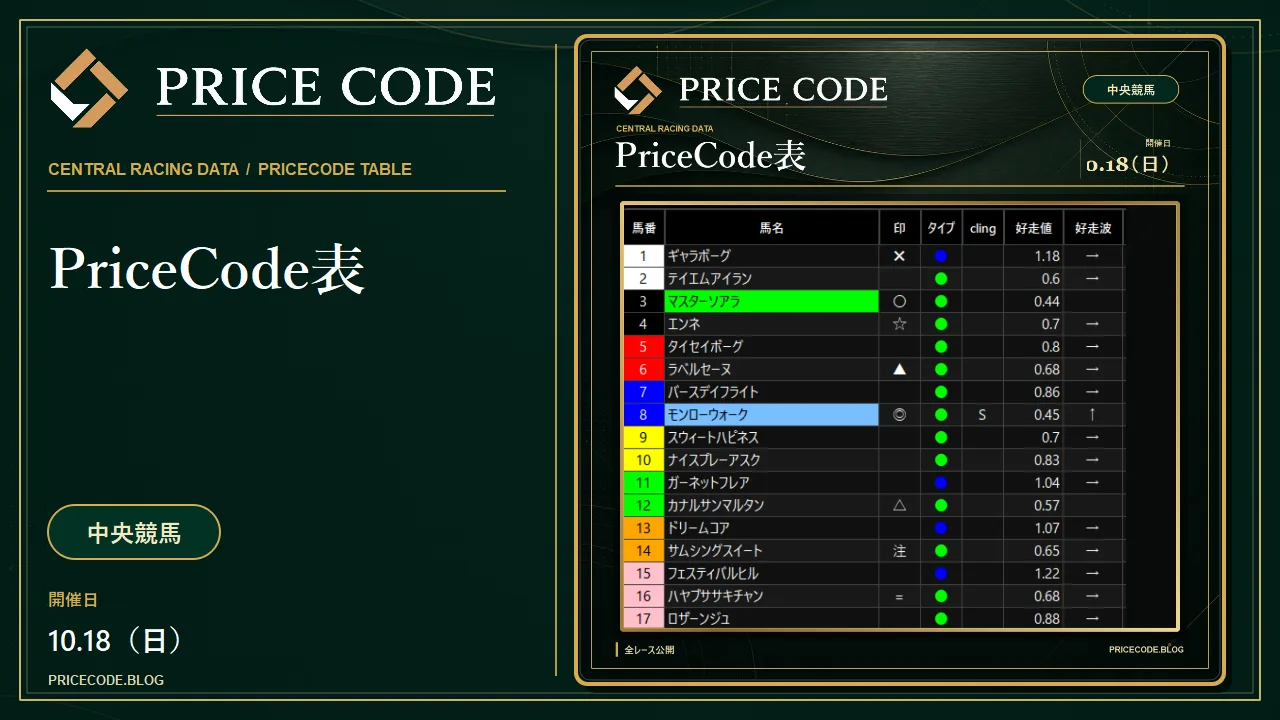This screenshot has height=720, width=1280.
Task: Sort by the 馬名 column header
Action: click(x=772, y=228)
